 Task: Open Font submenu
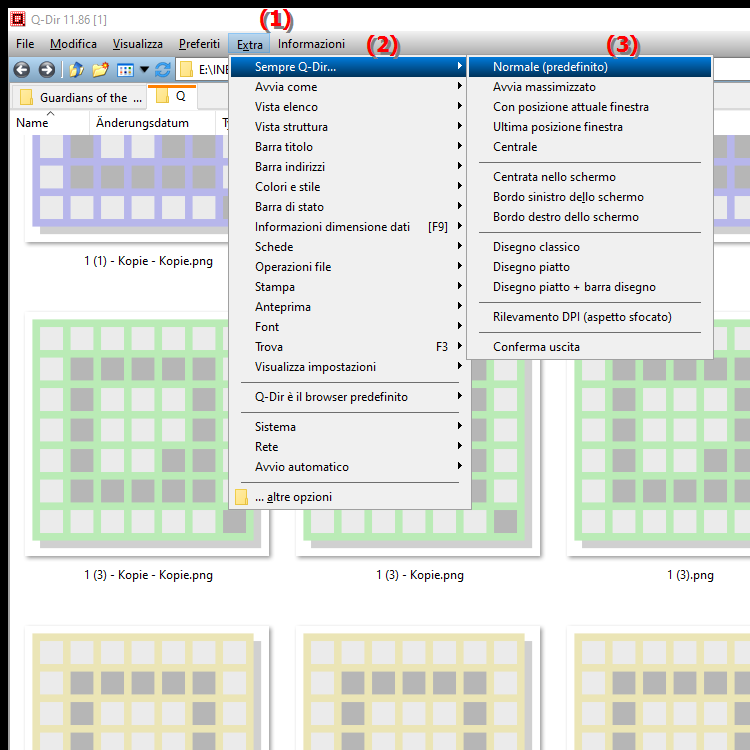click(350, 327)
